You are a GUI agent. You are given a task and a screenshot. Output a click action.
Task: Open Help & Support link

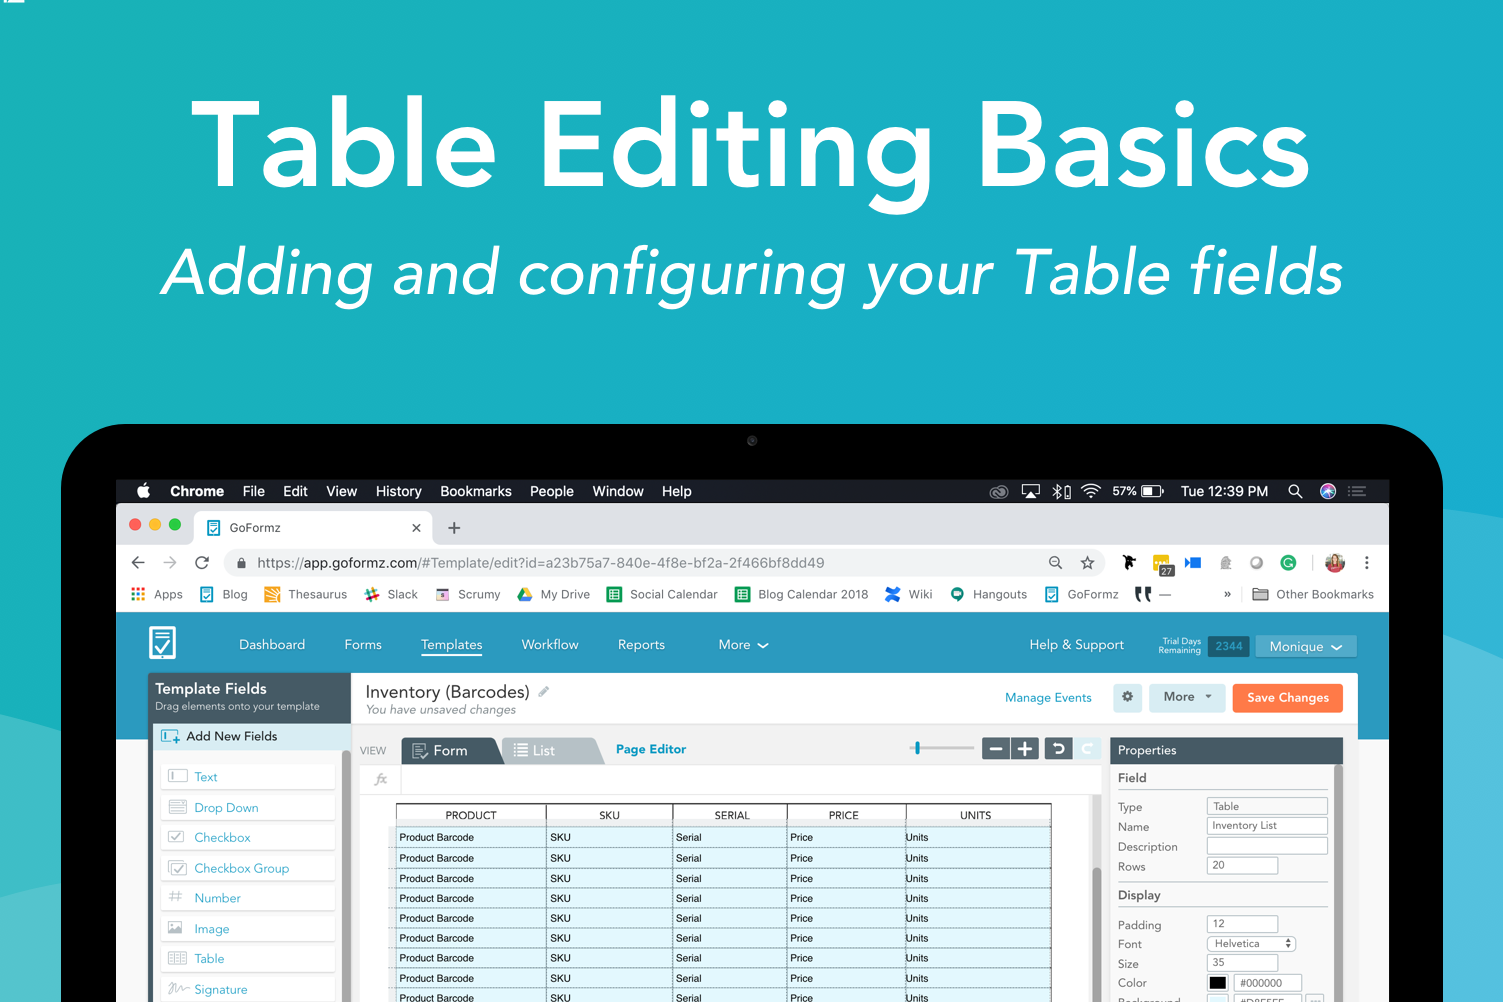coord(1076,645)
